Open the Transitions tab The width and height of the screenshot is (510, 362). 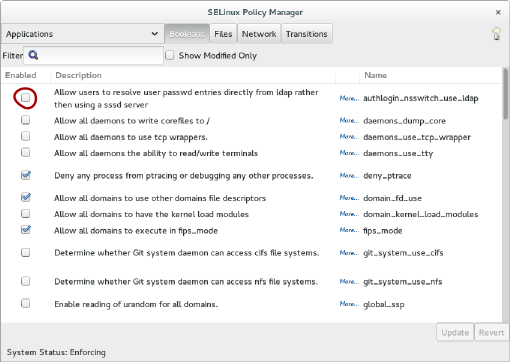pyautogui.click(x=307, y=34)
